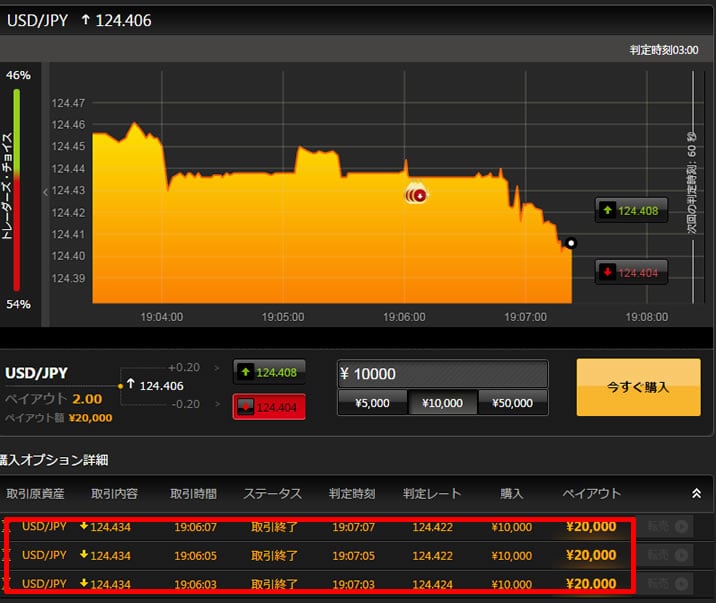Click the 判定レート column header

click(432, 493)
